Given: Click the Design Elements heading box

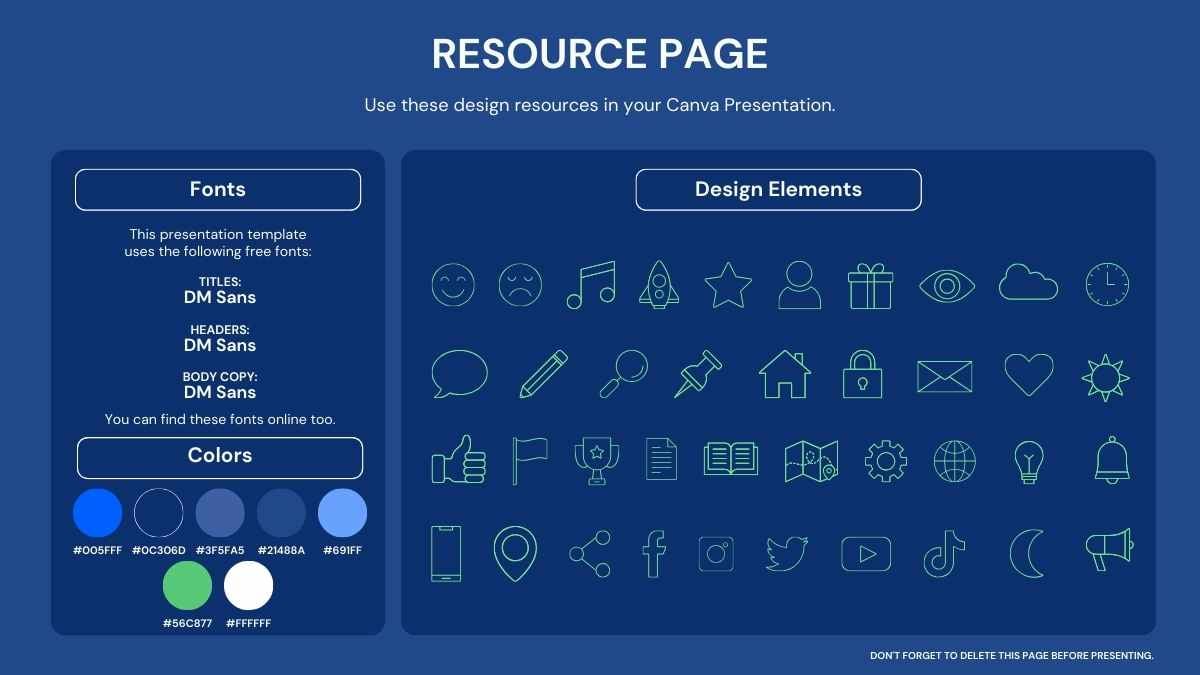Looking at the screenshot, I should click(778, 190).
